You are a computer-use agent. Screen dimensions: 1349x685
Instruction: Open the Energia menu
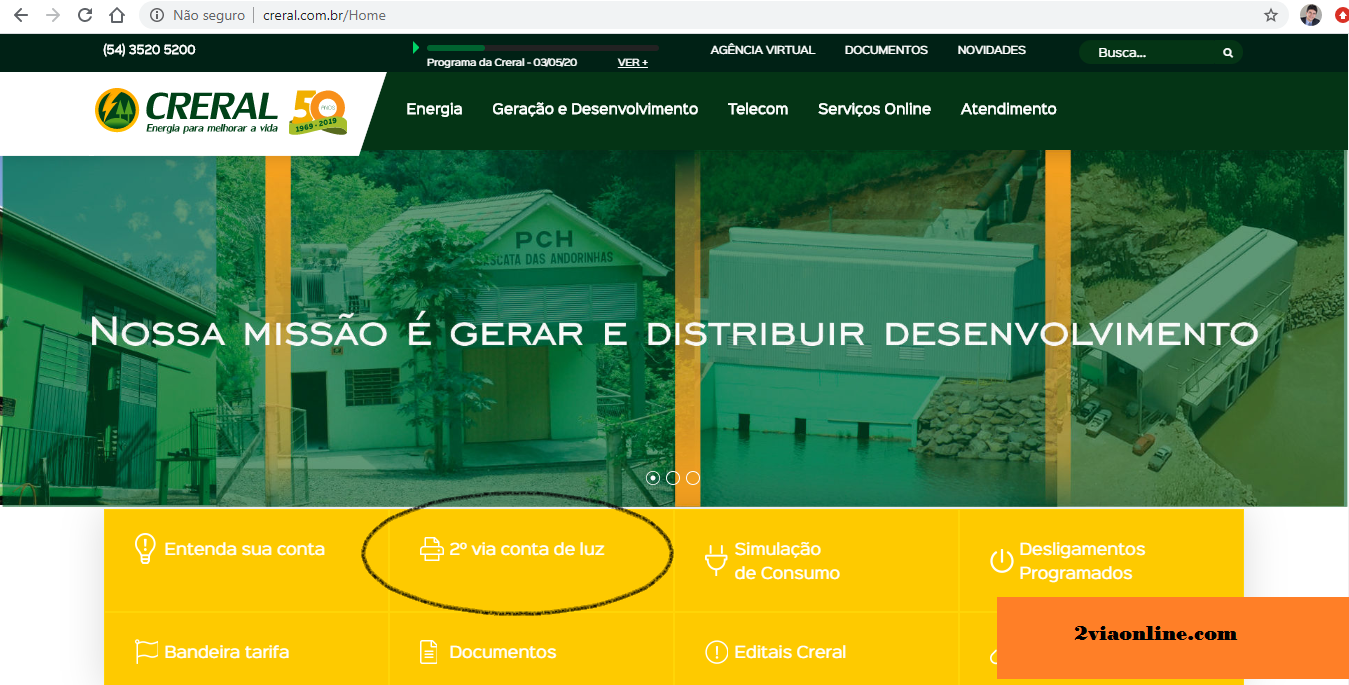434,109
